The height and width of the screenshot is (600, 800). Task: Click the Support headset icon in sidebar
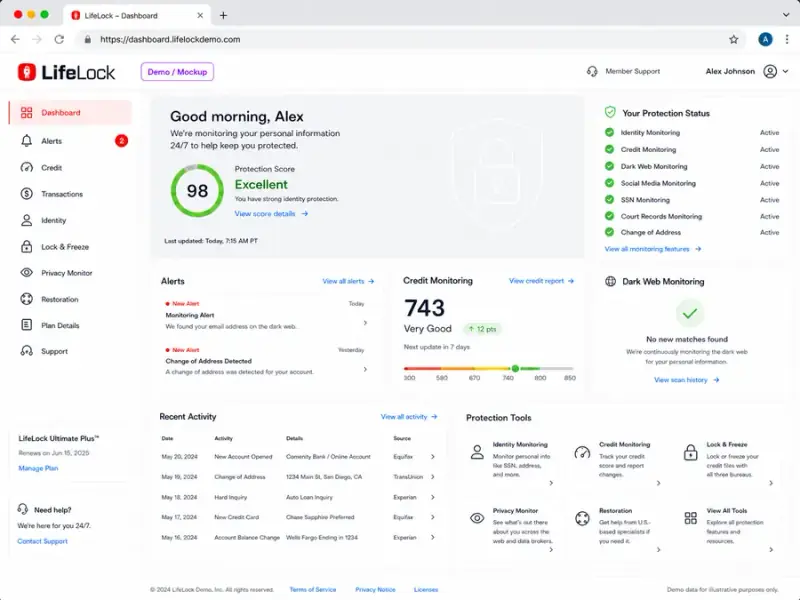[27, 351]
